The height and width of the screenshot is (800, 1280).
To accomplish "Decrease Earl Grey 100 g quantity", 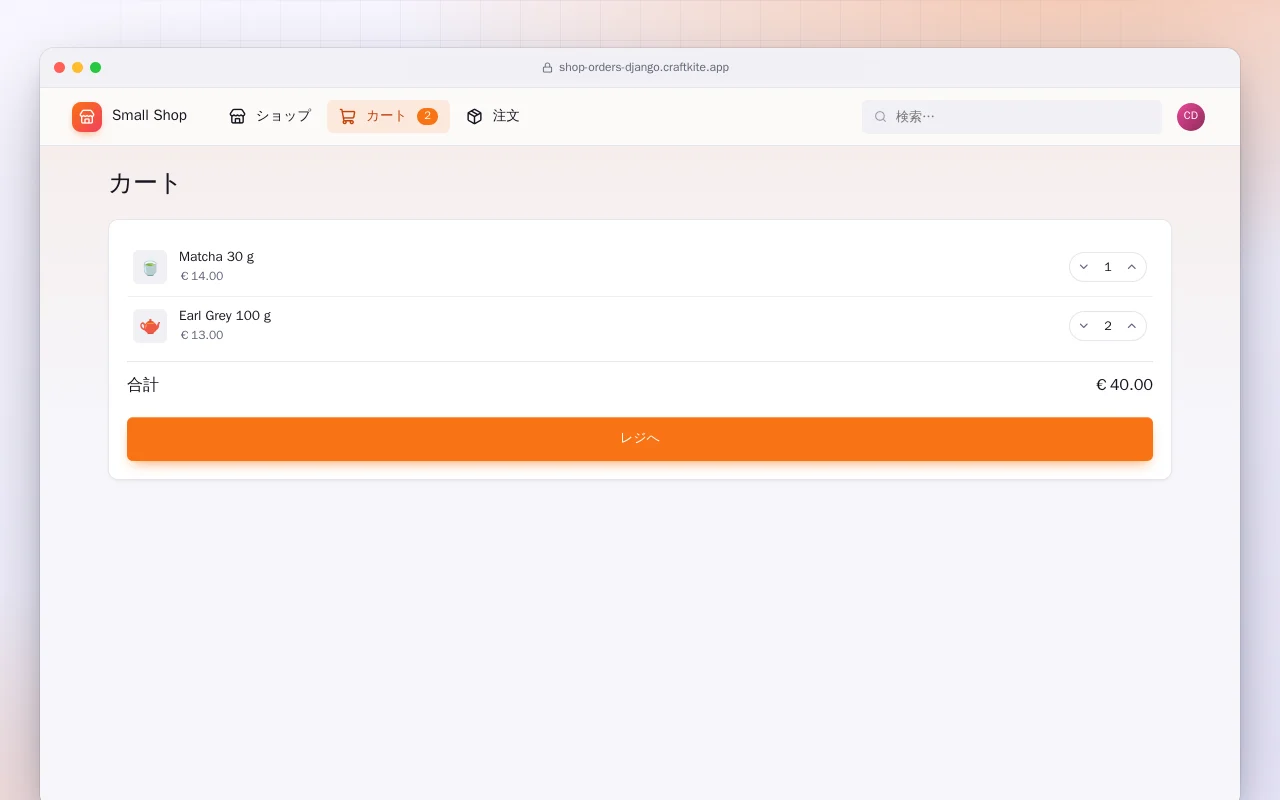I will coord(1084,326).
